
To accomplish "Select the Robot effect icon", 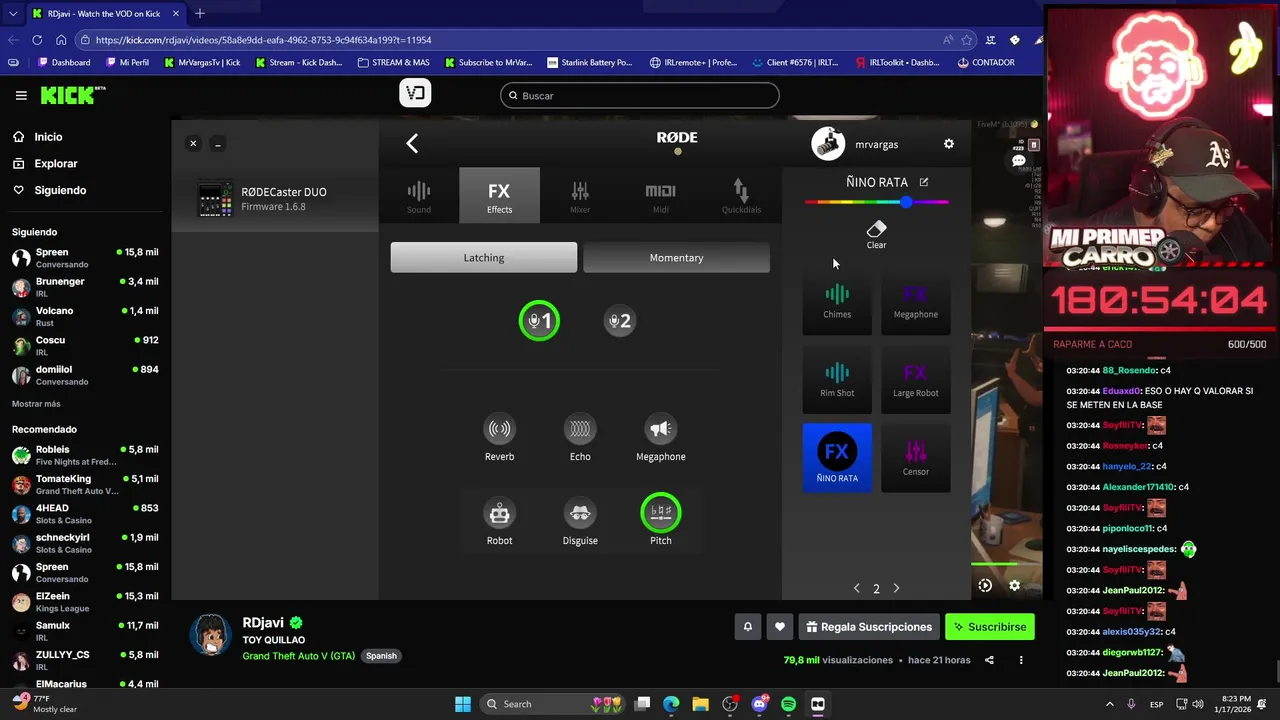I will [x=499, y=513].
